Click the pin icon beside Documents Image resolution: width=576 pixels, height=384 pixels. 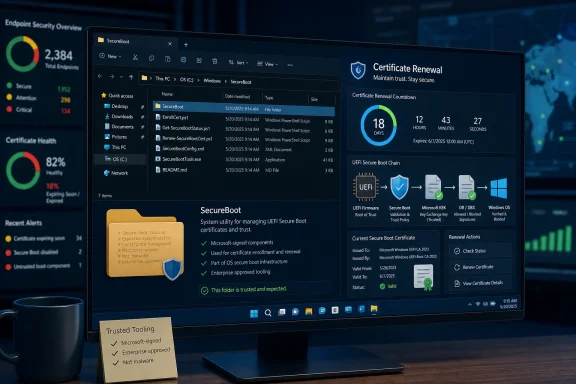pos(142,127)
